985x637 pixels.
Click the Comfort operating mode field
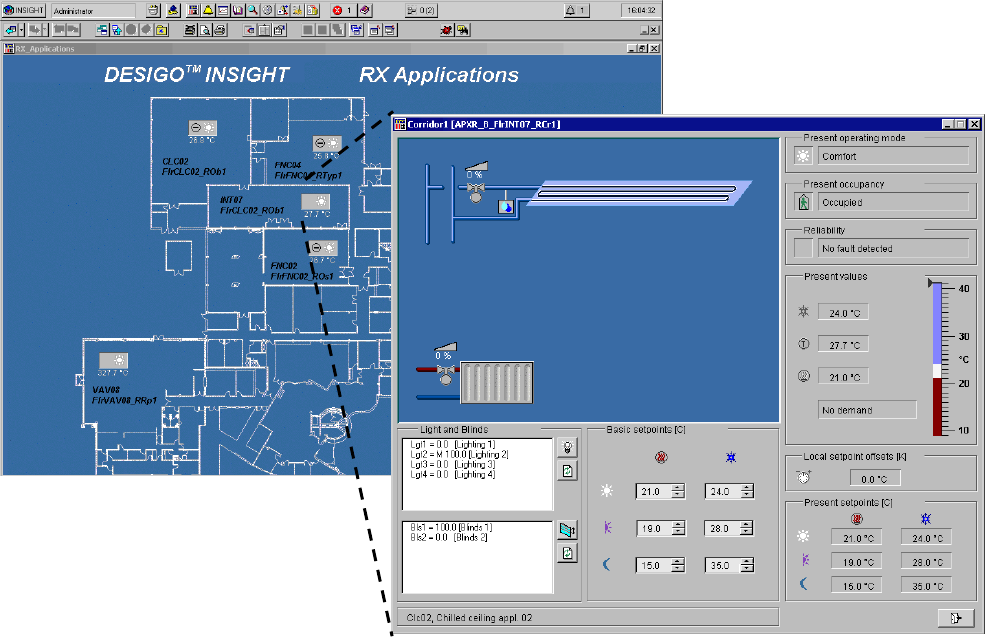pyautogui.click(x=893, y=156)
